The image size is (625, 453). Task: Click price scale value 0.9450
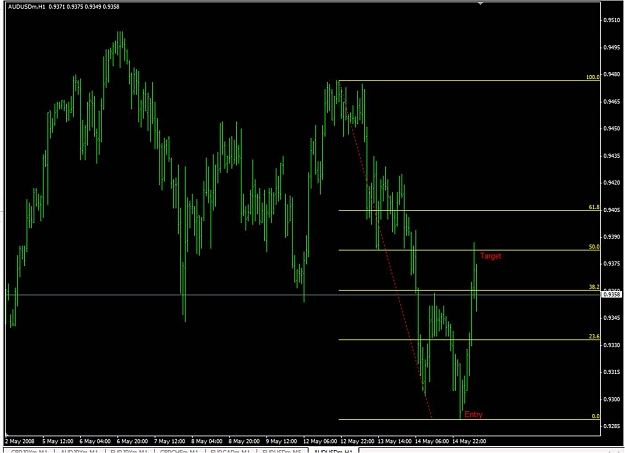coord(611,128)
